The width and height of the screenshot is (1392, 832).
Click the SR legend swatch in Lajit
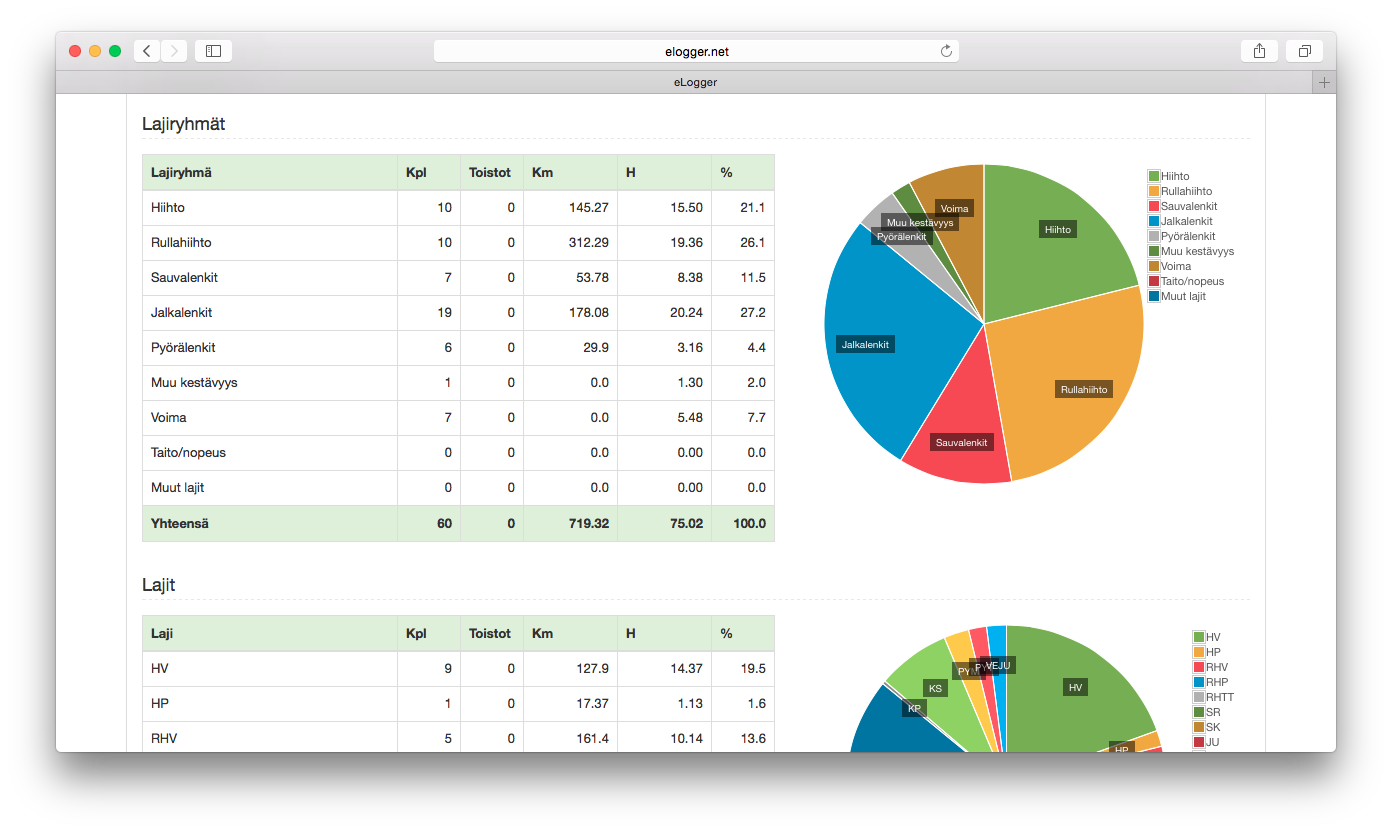click(1199, 712)
